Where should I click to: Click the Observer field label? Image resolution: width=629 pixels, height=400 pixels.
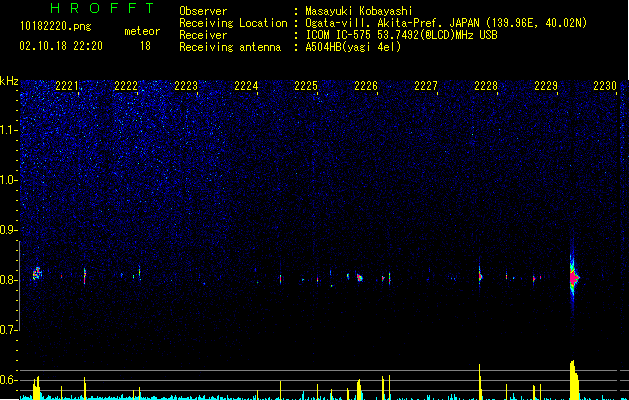tap(203, 11)
